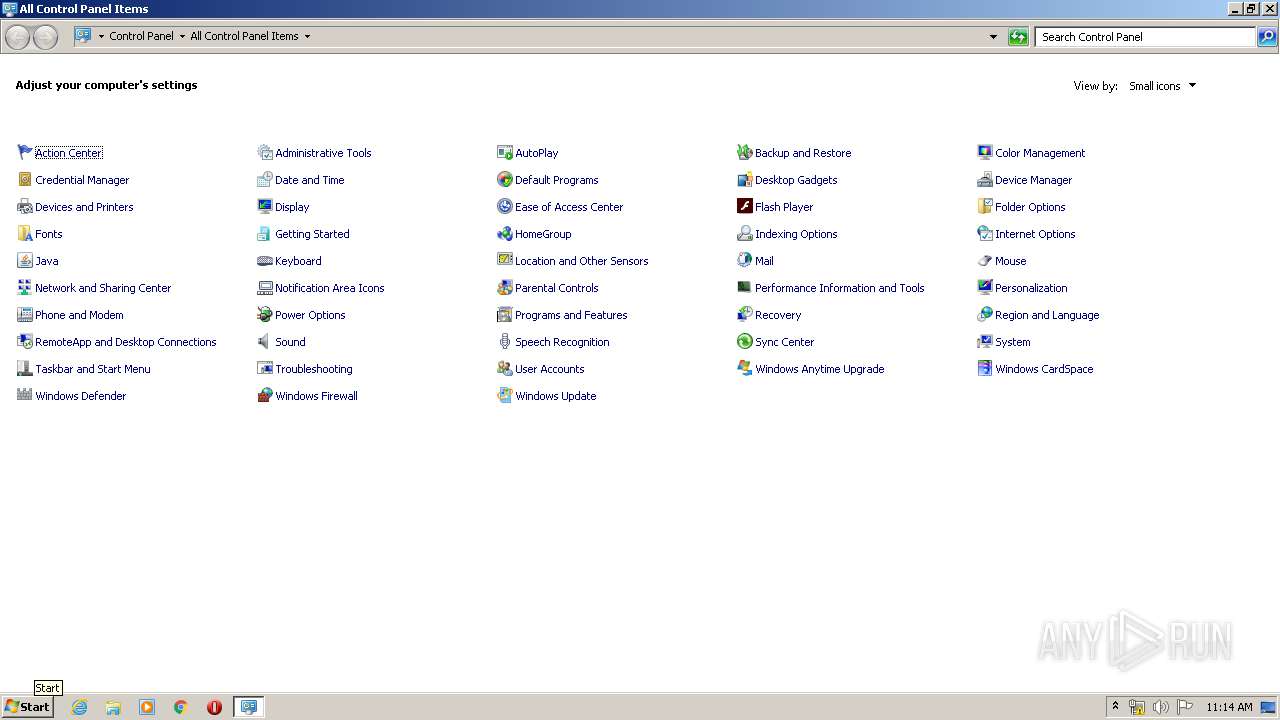Click the Credential Manager vault icon
The width and height of the screenshot is (1280, 720).
[x=25, y=180]
